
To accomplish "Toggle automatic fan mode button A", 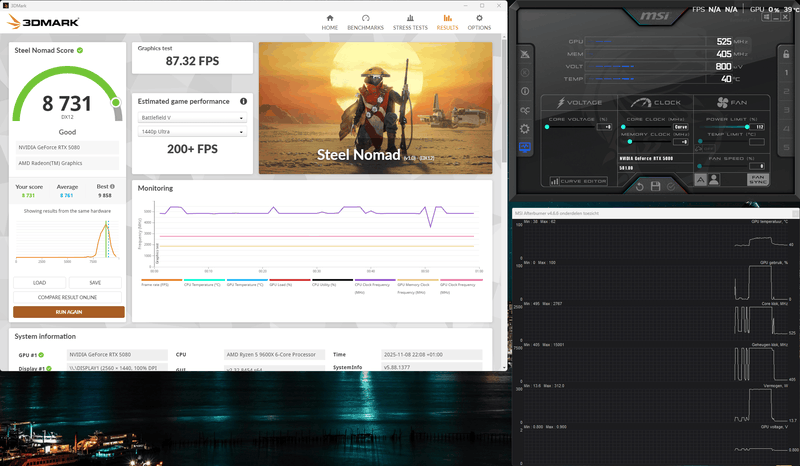I will [701, 180].
